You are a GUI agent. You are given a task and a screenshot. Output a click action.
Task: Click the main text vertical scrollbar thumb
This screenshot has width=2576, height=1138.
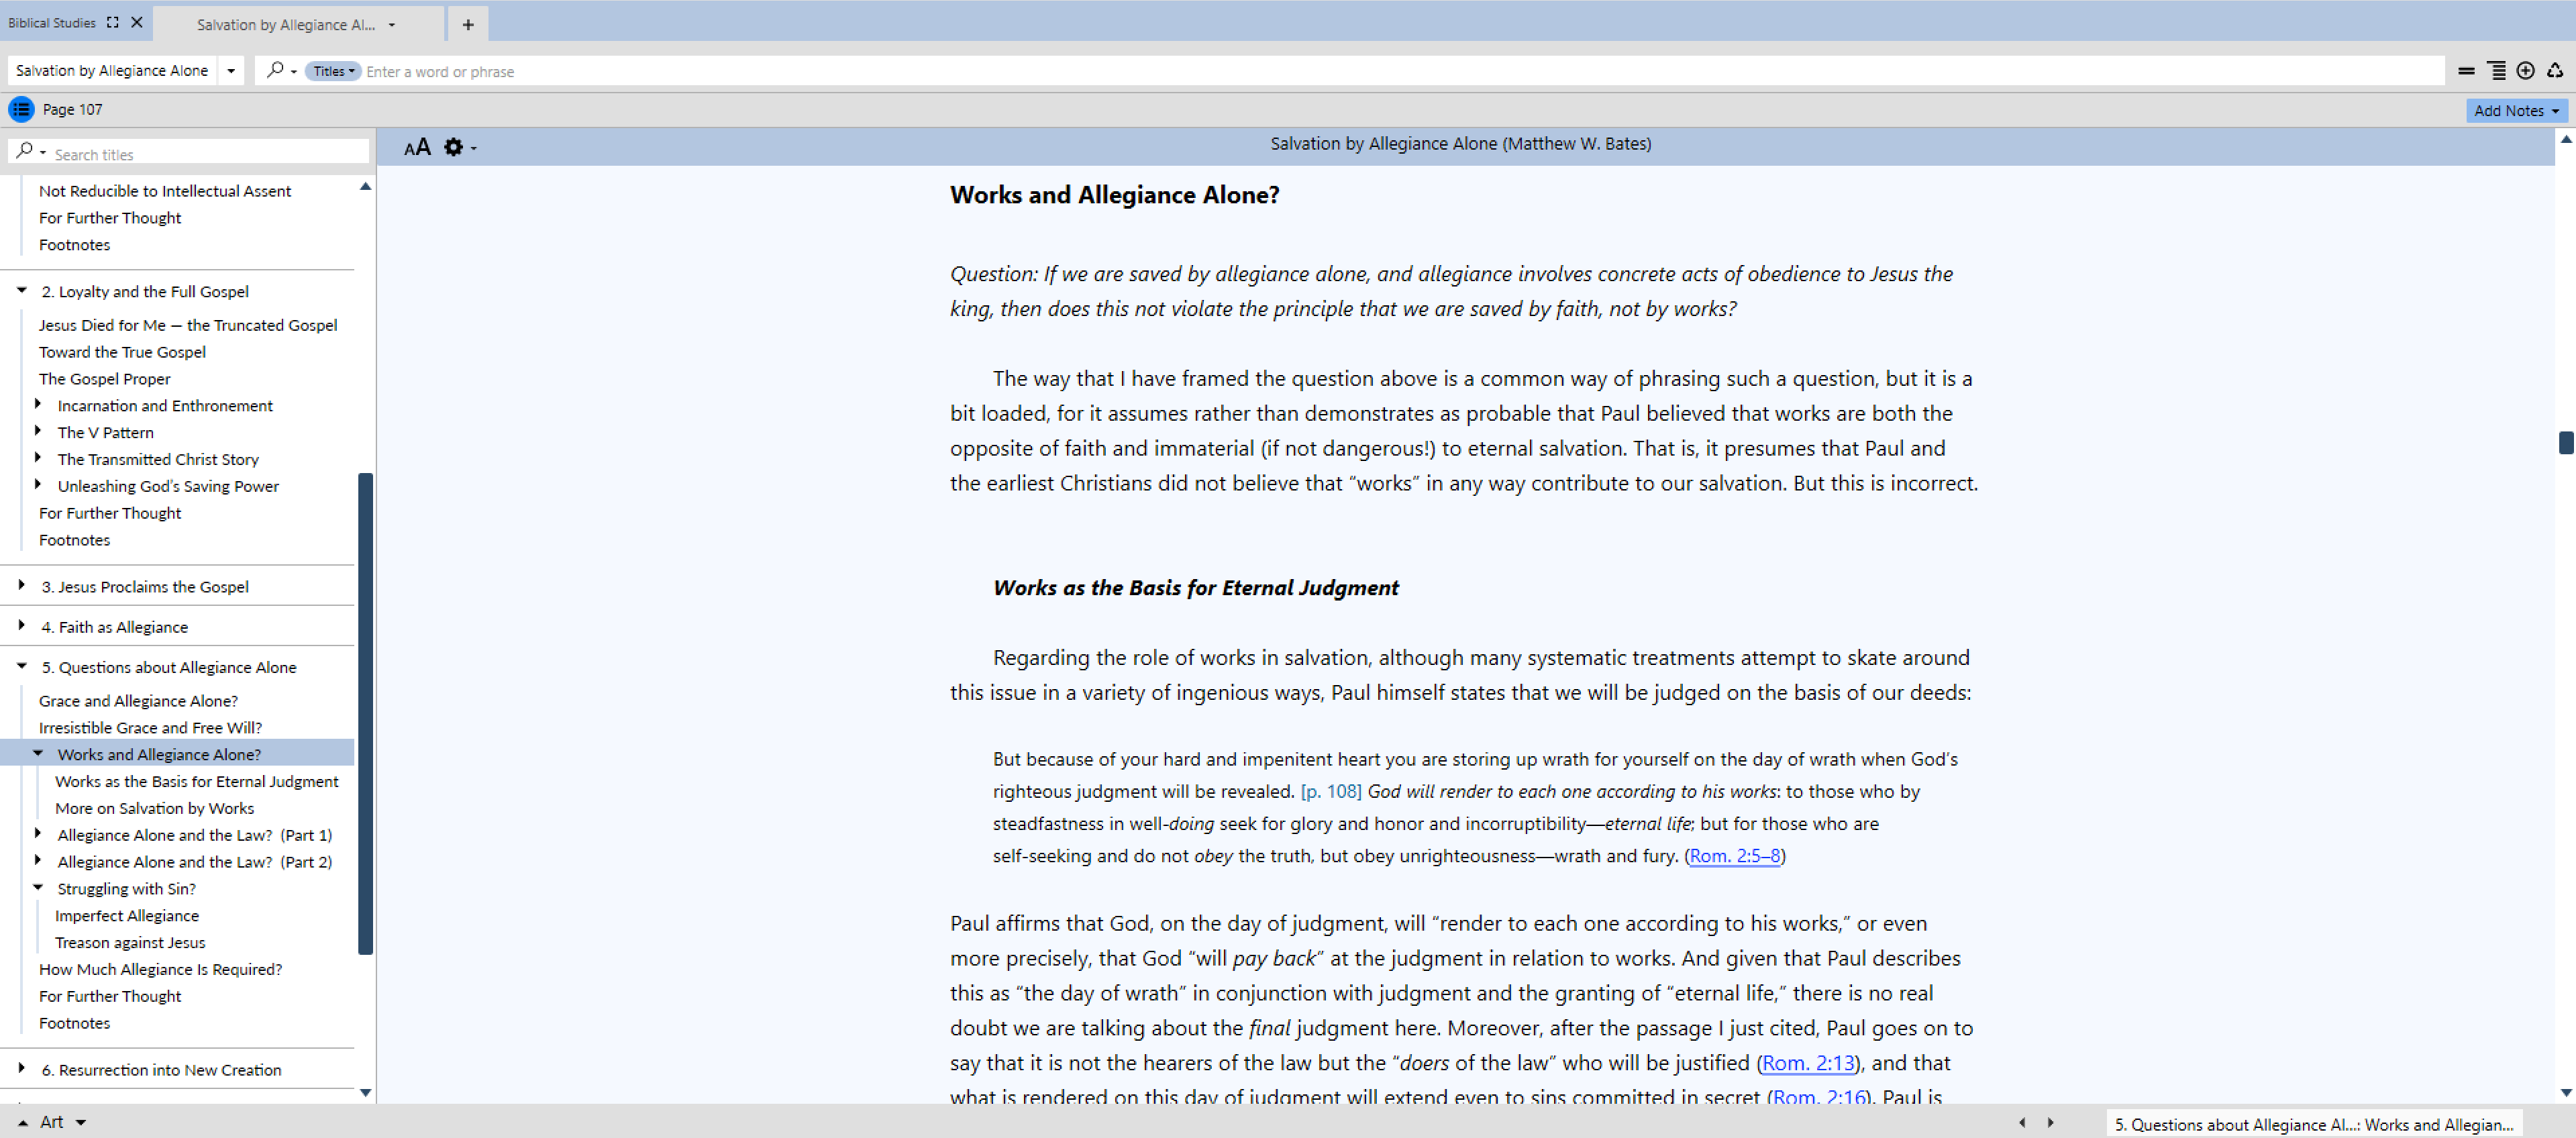2566,442
